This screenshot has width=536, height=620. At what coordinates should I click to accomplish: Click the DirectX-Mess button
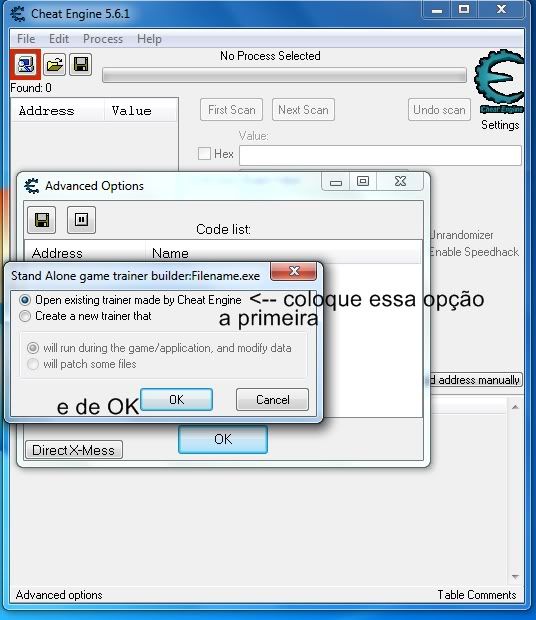(x=74, y=450)
